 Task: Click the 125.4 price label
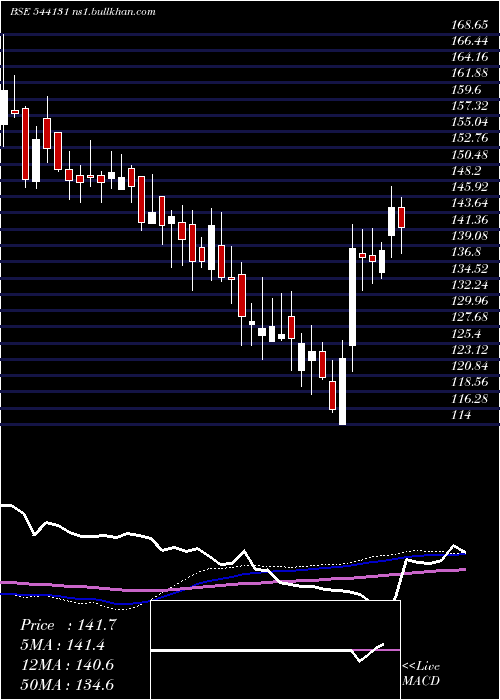click(467, 333)
